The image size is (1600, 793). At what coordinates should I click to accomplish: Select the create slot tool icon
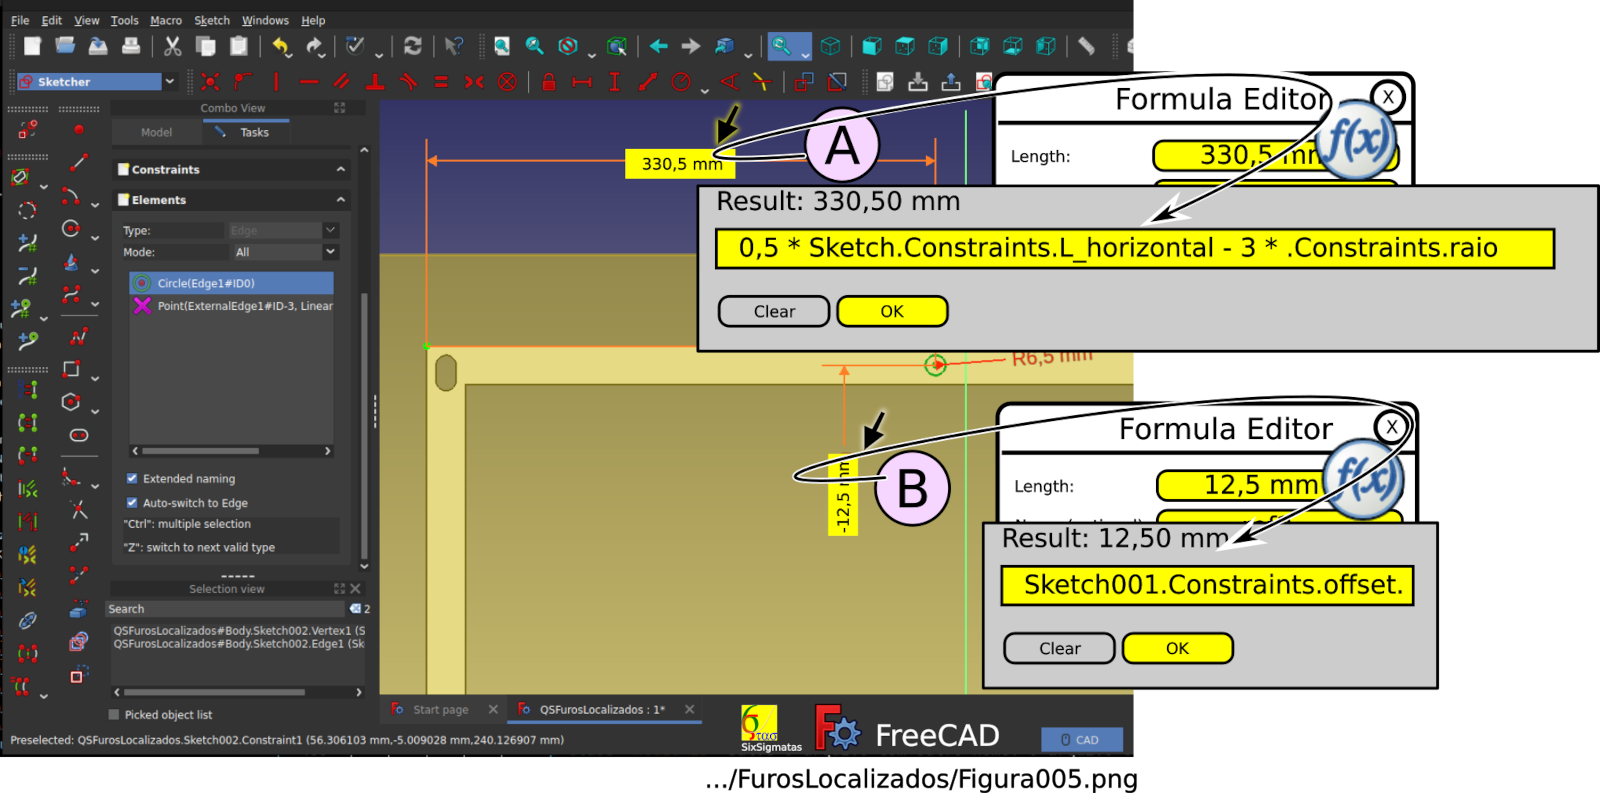coord(79,435)
